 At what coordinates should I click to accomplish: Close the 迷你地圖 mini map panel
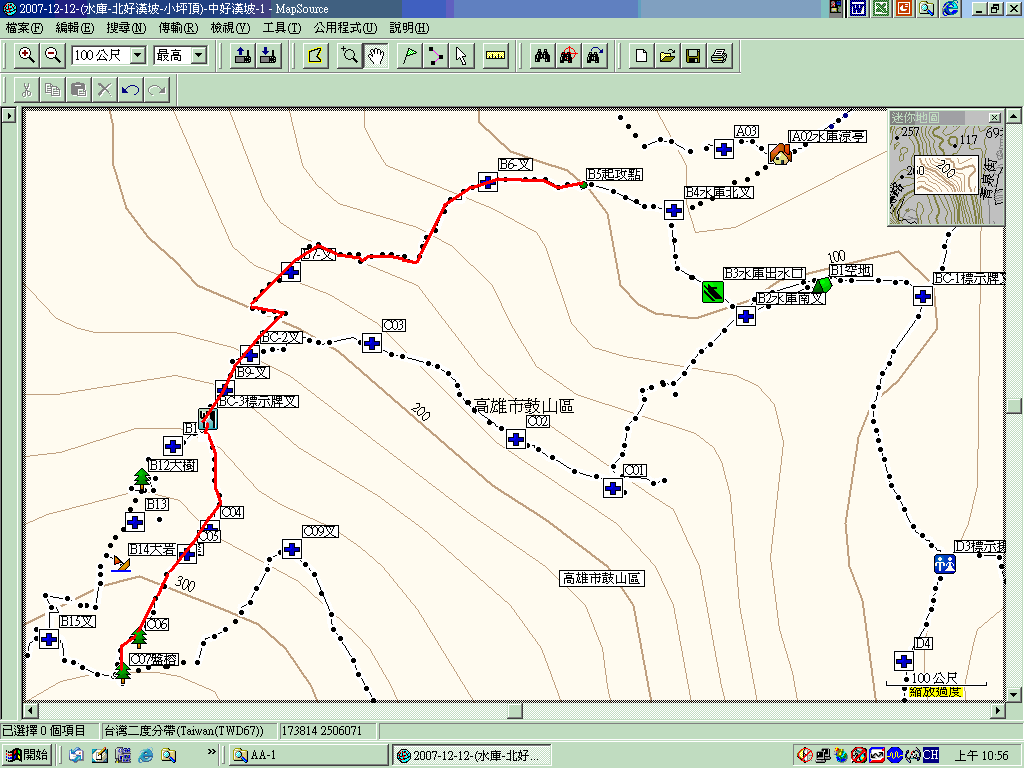994,118
